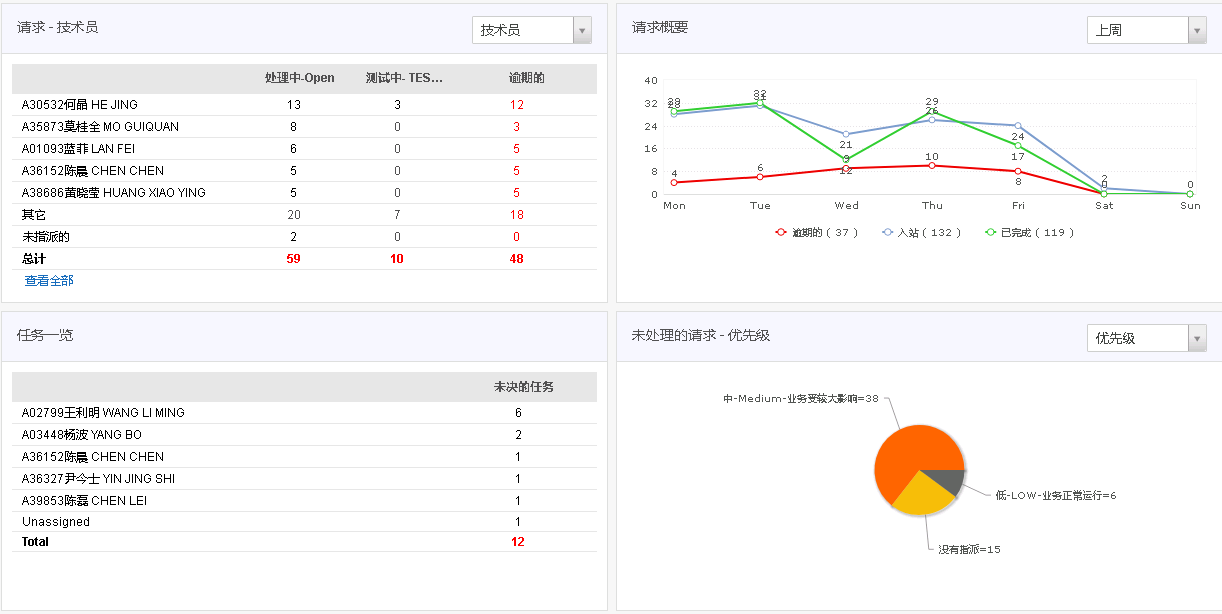Click the 处理中-Open column header
The image size is (1222, 614).
click(300, 78)
